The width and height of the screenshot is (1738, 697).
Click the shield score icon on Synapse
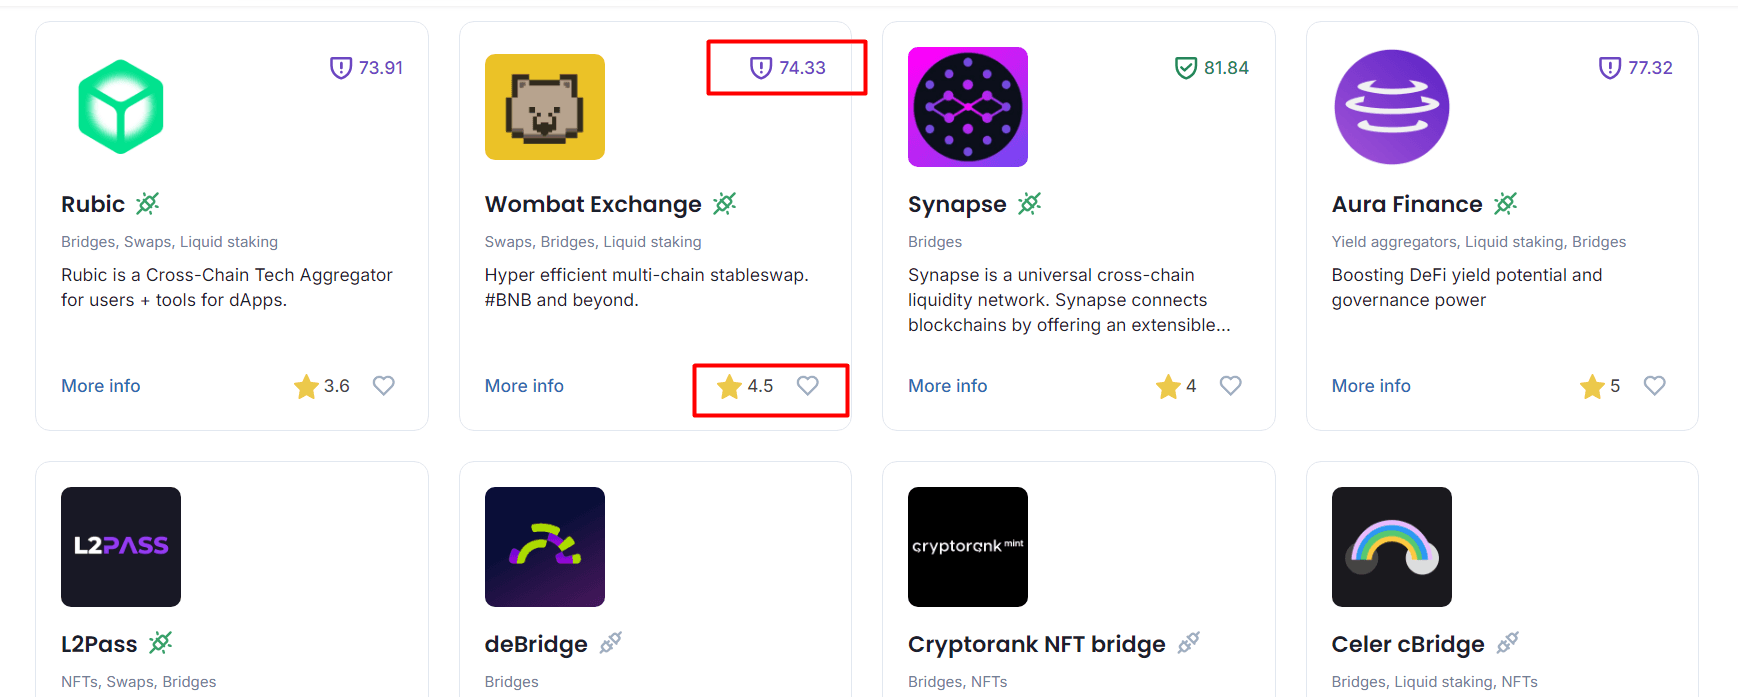click(1186, 68)
